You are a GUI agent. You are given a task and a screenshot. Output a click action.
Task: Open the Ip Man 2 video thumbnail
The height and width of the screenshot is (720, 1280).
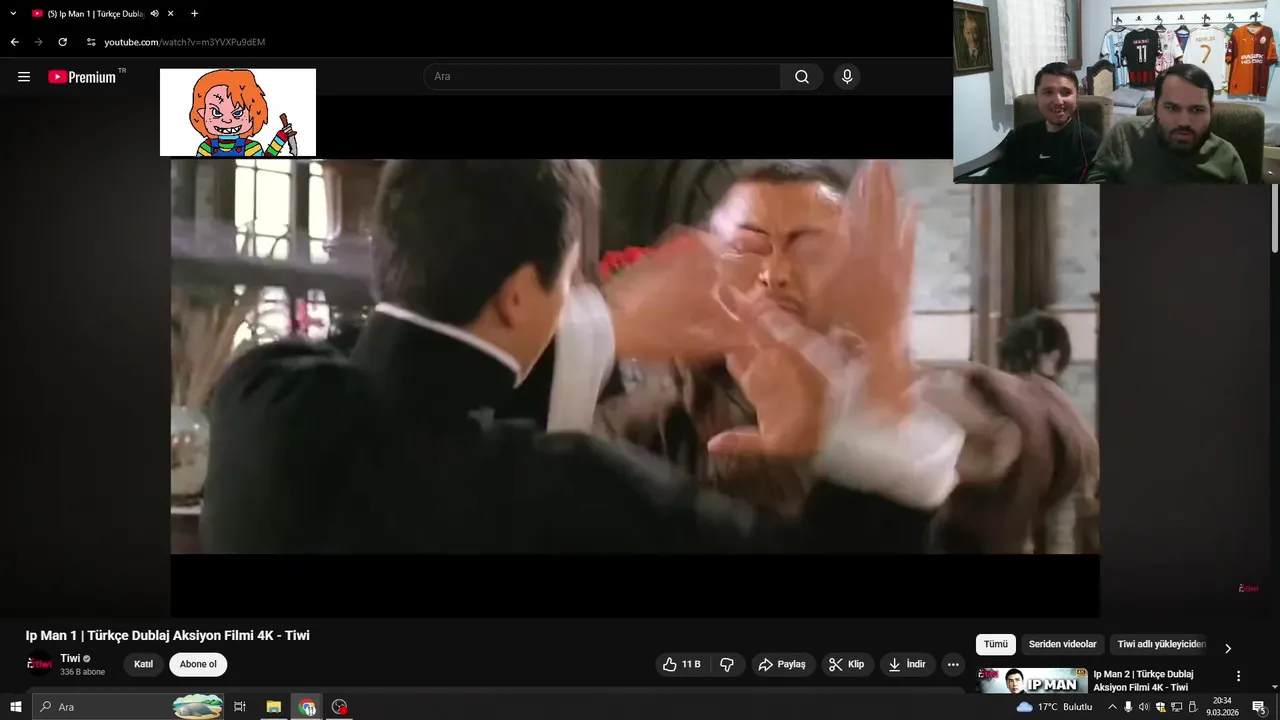[1033, 680]
